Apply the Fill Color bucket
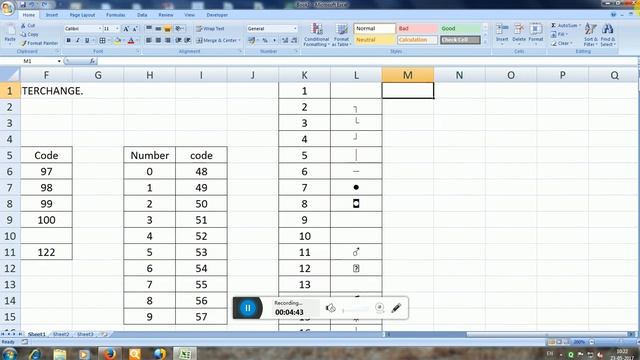This screenshot has height=360, width=640. pyautogui.click(x=118, y=40)
